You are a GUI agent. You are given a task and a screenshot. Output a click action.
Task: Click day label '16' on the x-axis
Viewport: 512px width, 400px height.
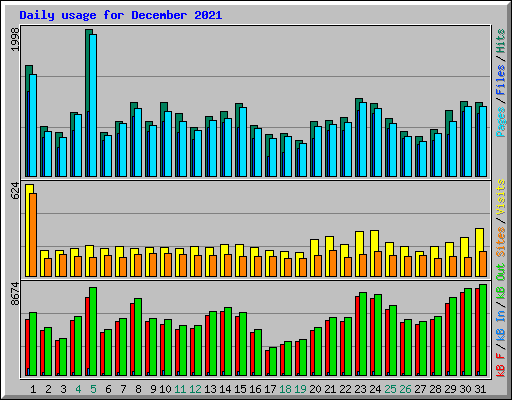(x=255, y=389)
